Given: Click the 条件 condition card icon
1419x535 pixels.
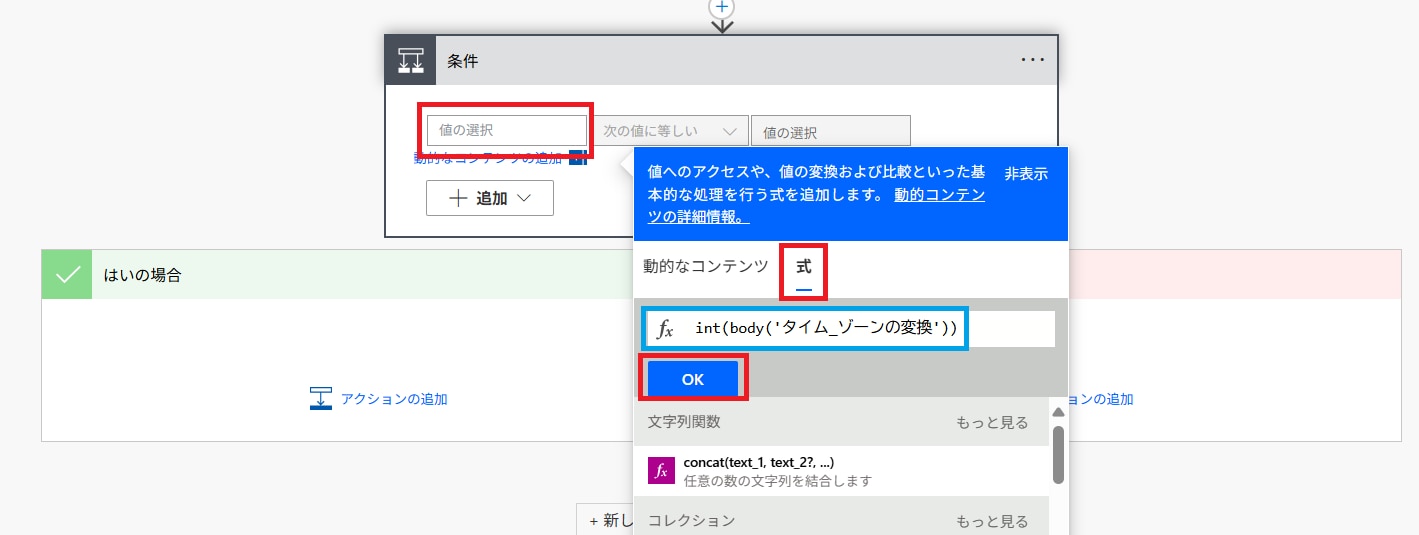Looking at the screenshot, I should [411, 60].
